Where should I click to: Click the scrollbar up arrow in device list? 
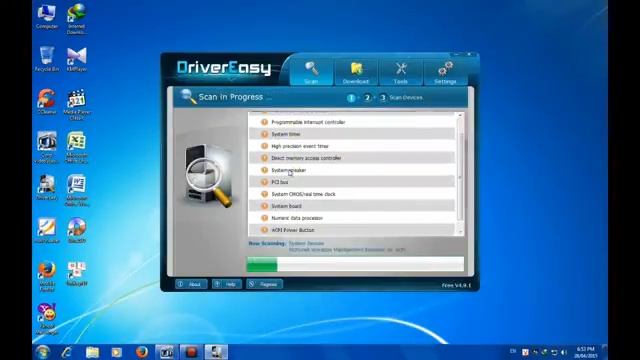coord(460,116)
